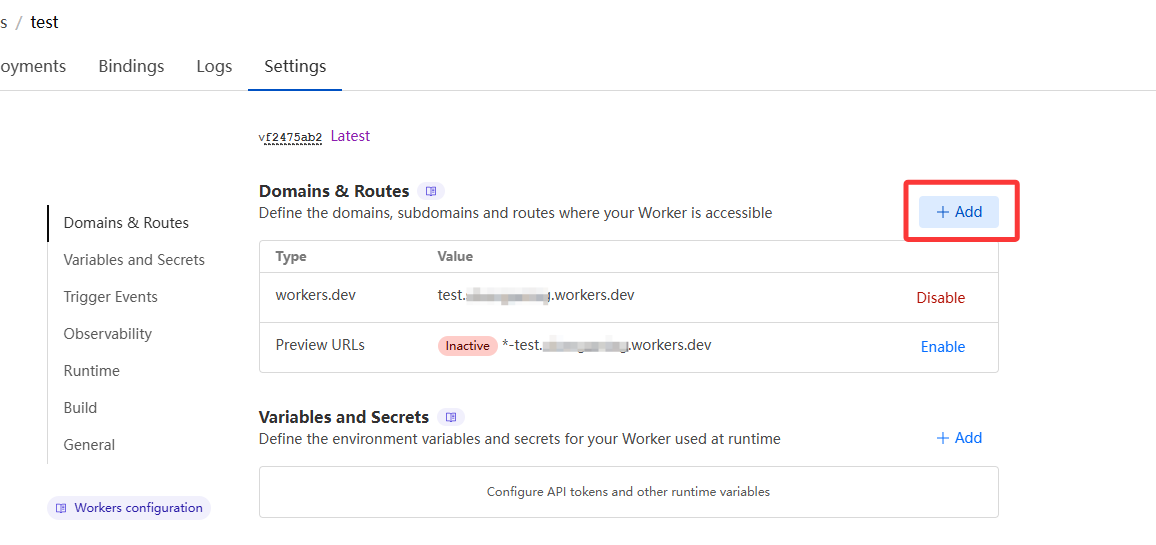The height and width of the screenshot is (545, 1156).
Task: Select the Settings tab
Action: pyautogui.click(x=295, y=66)
